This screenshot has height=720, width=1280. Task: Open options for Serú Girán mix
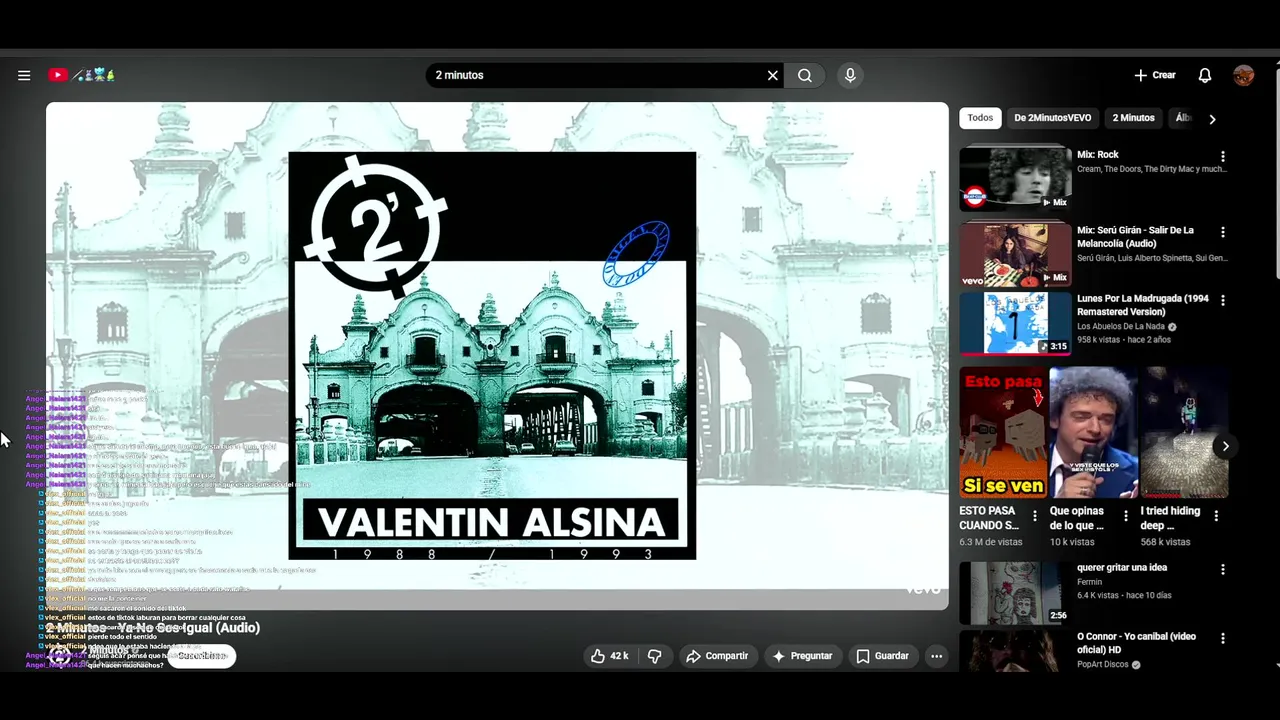click(1222, 232)
